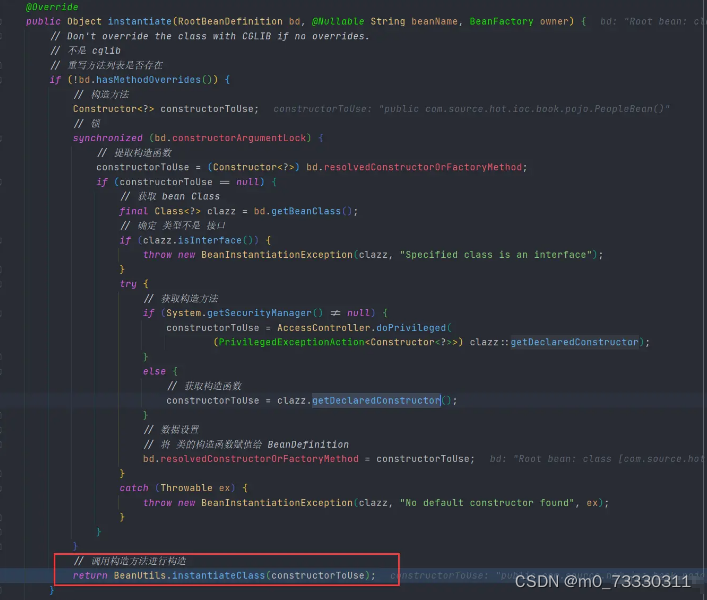The image size is (707, 600).
Task: Click the AccessController class name
Action: click(323, 328)
